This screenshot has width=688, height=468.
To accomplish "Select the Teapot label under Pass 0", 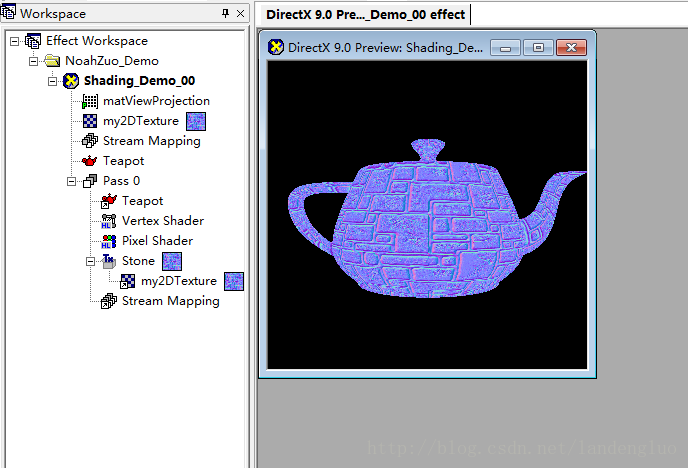I will [x=143, y=201].
